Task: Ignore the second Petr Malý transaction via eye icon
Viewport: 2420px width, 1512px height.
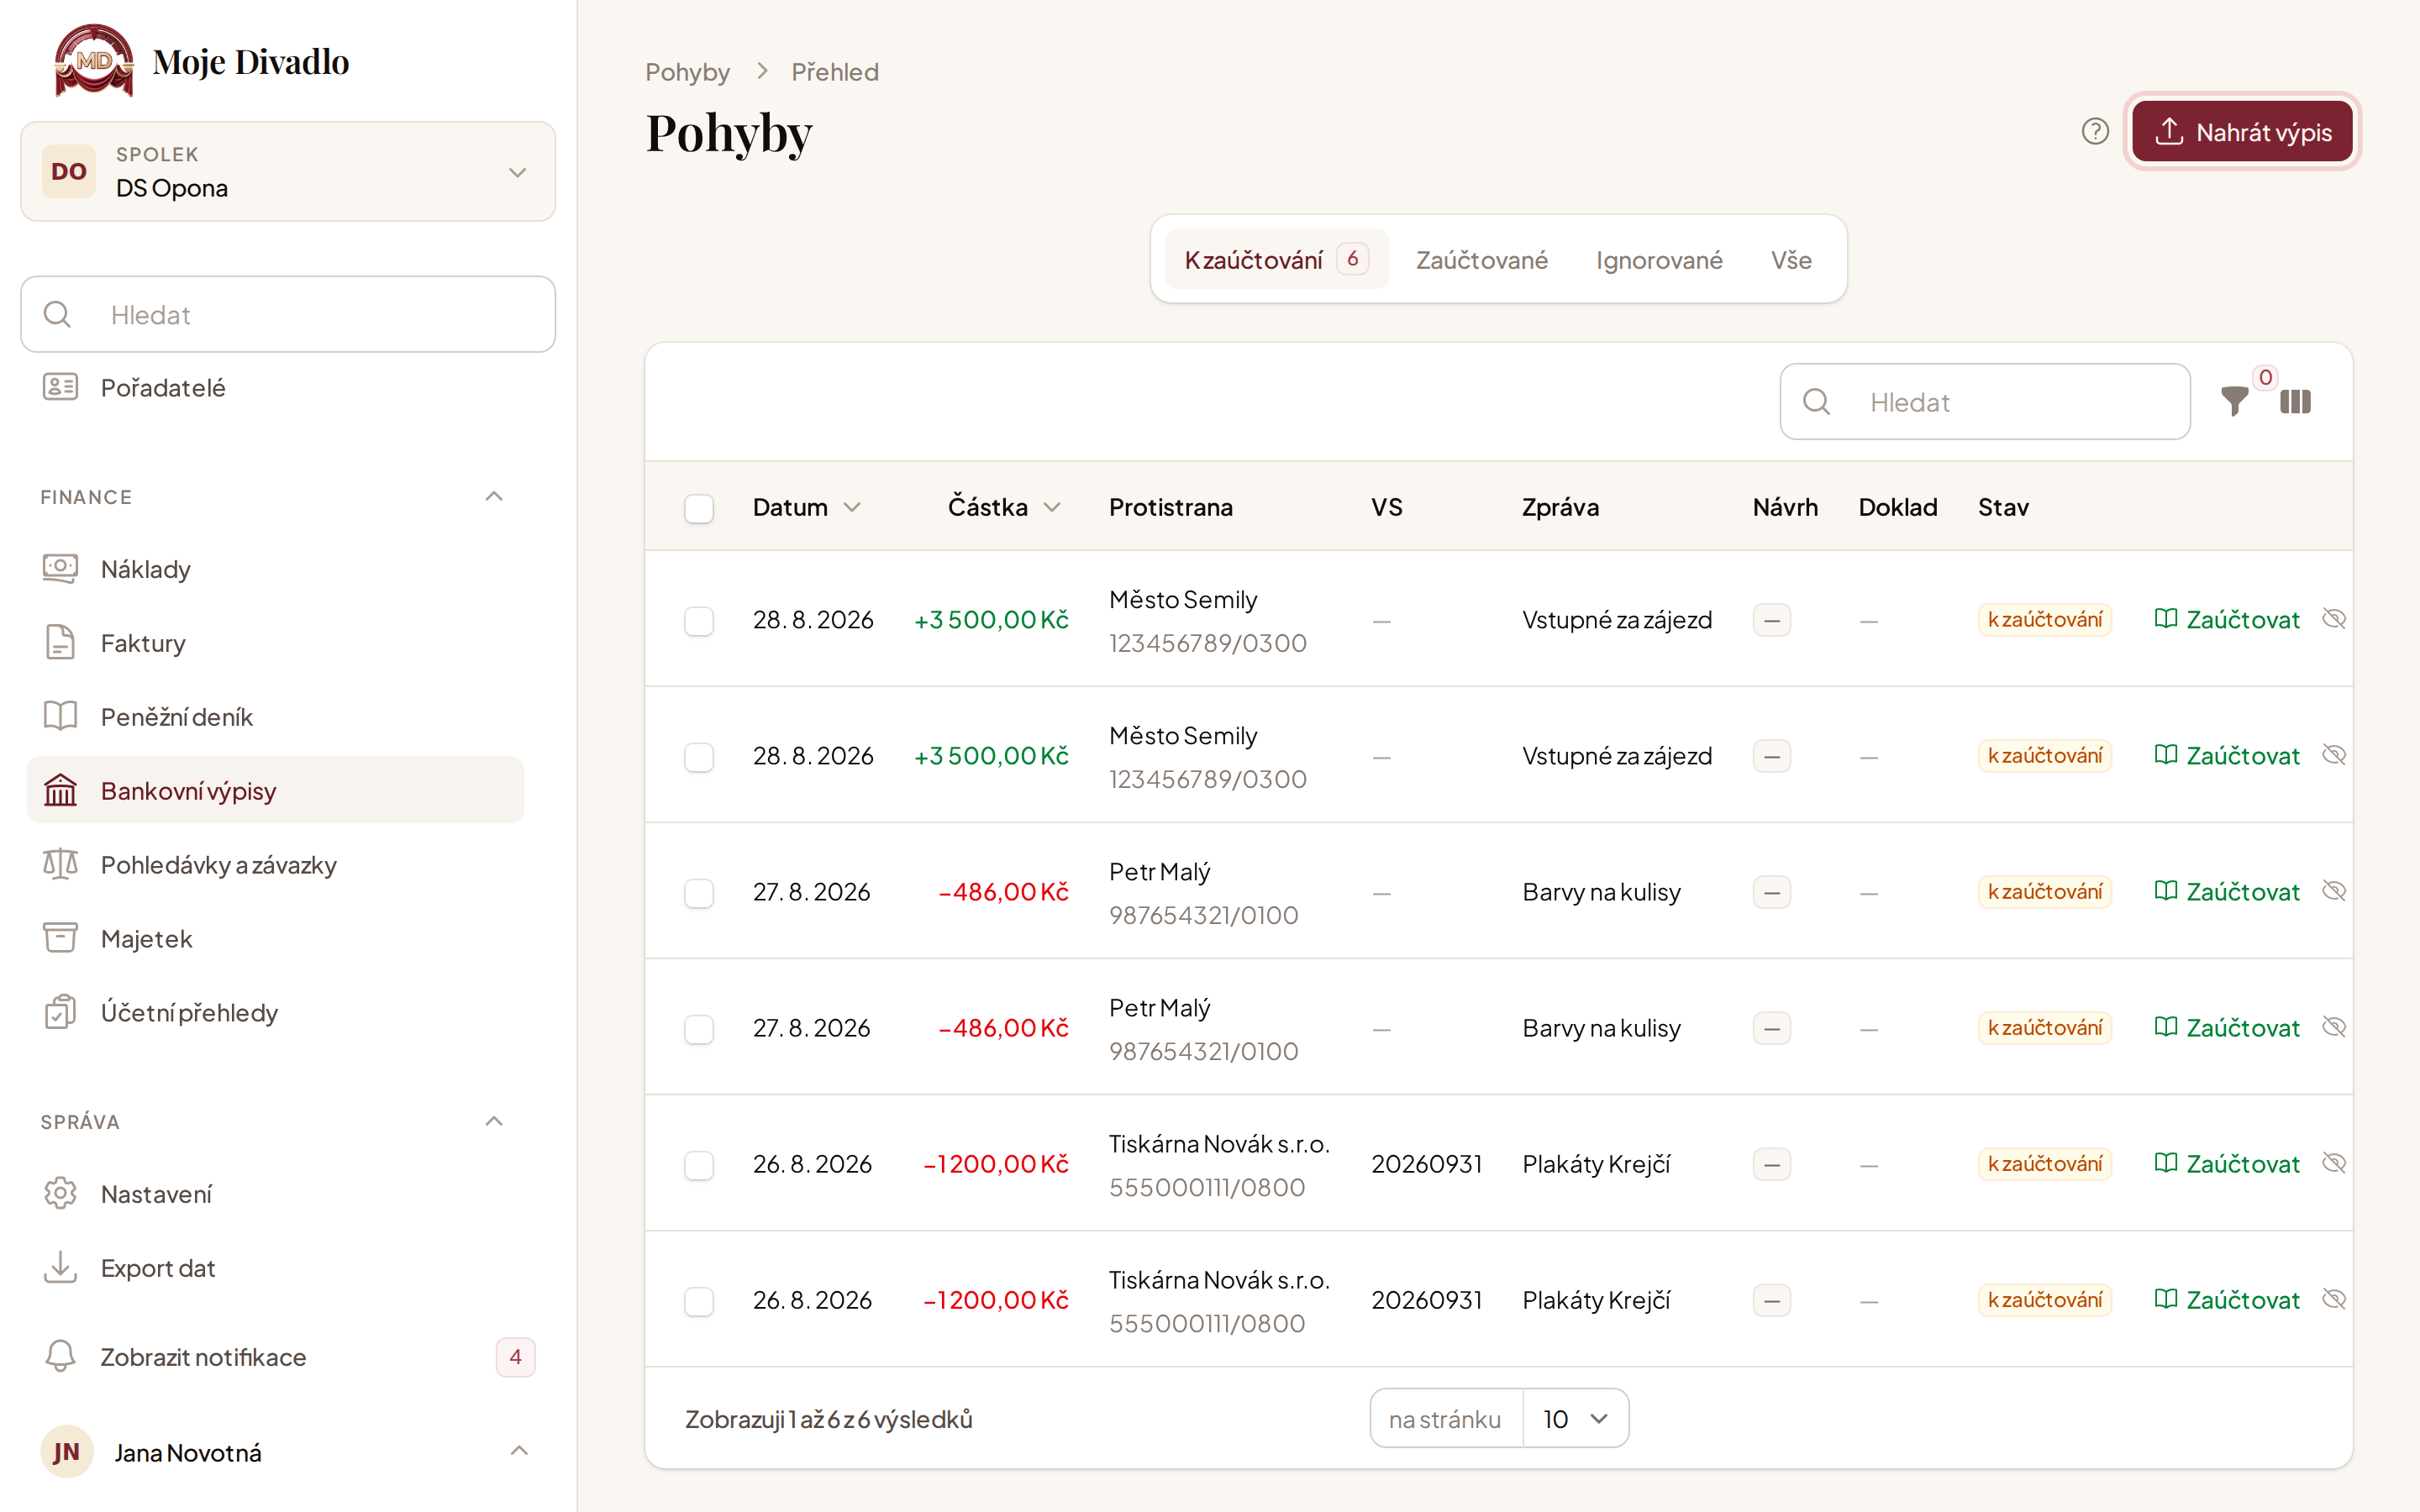Action: click(2334, 1027)
